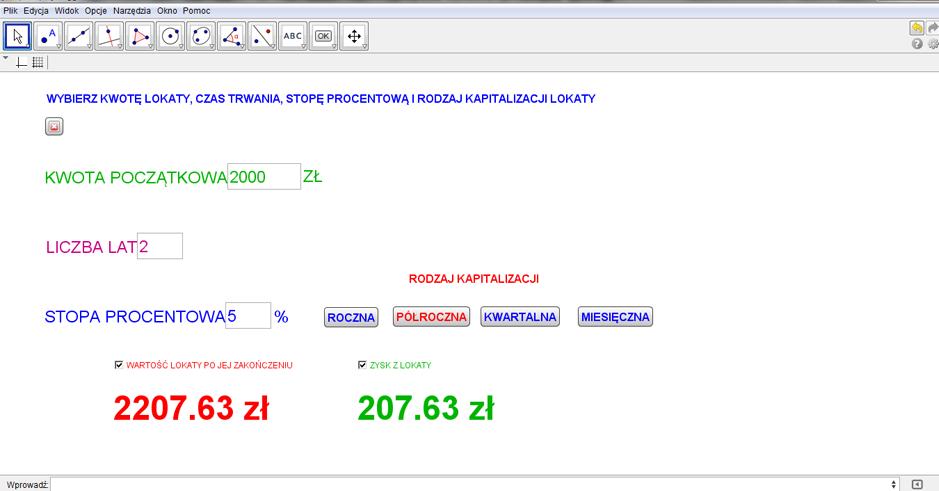
Task: Select the OK Insert Button tool
Action: pyautogui.click(x=323, y=36)
